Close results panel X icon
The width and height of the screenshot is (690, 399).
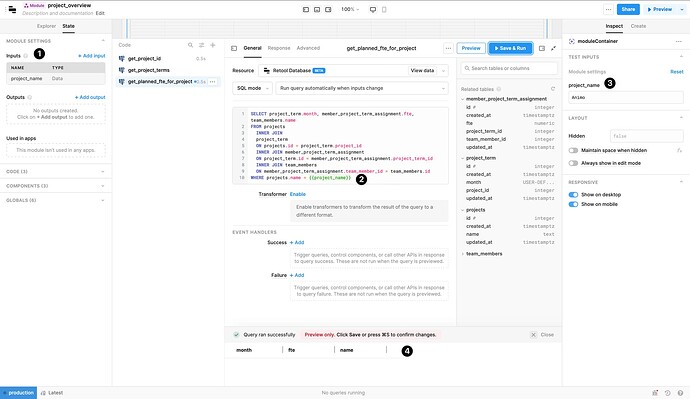533,335
